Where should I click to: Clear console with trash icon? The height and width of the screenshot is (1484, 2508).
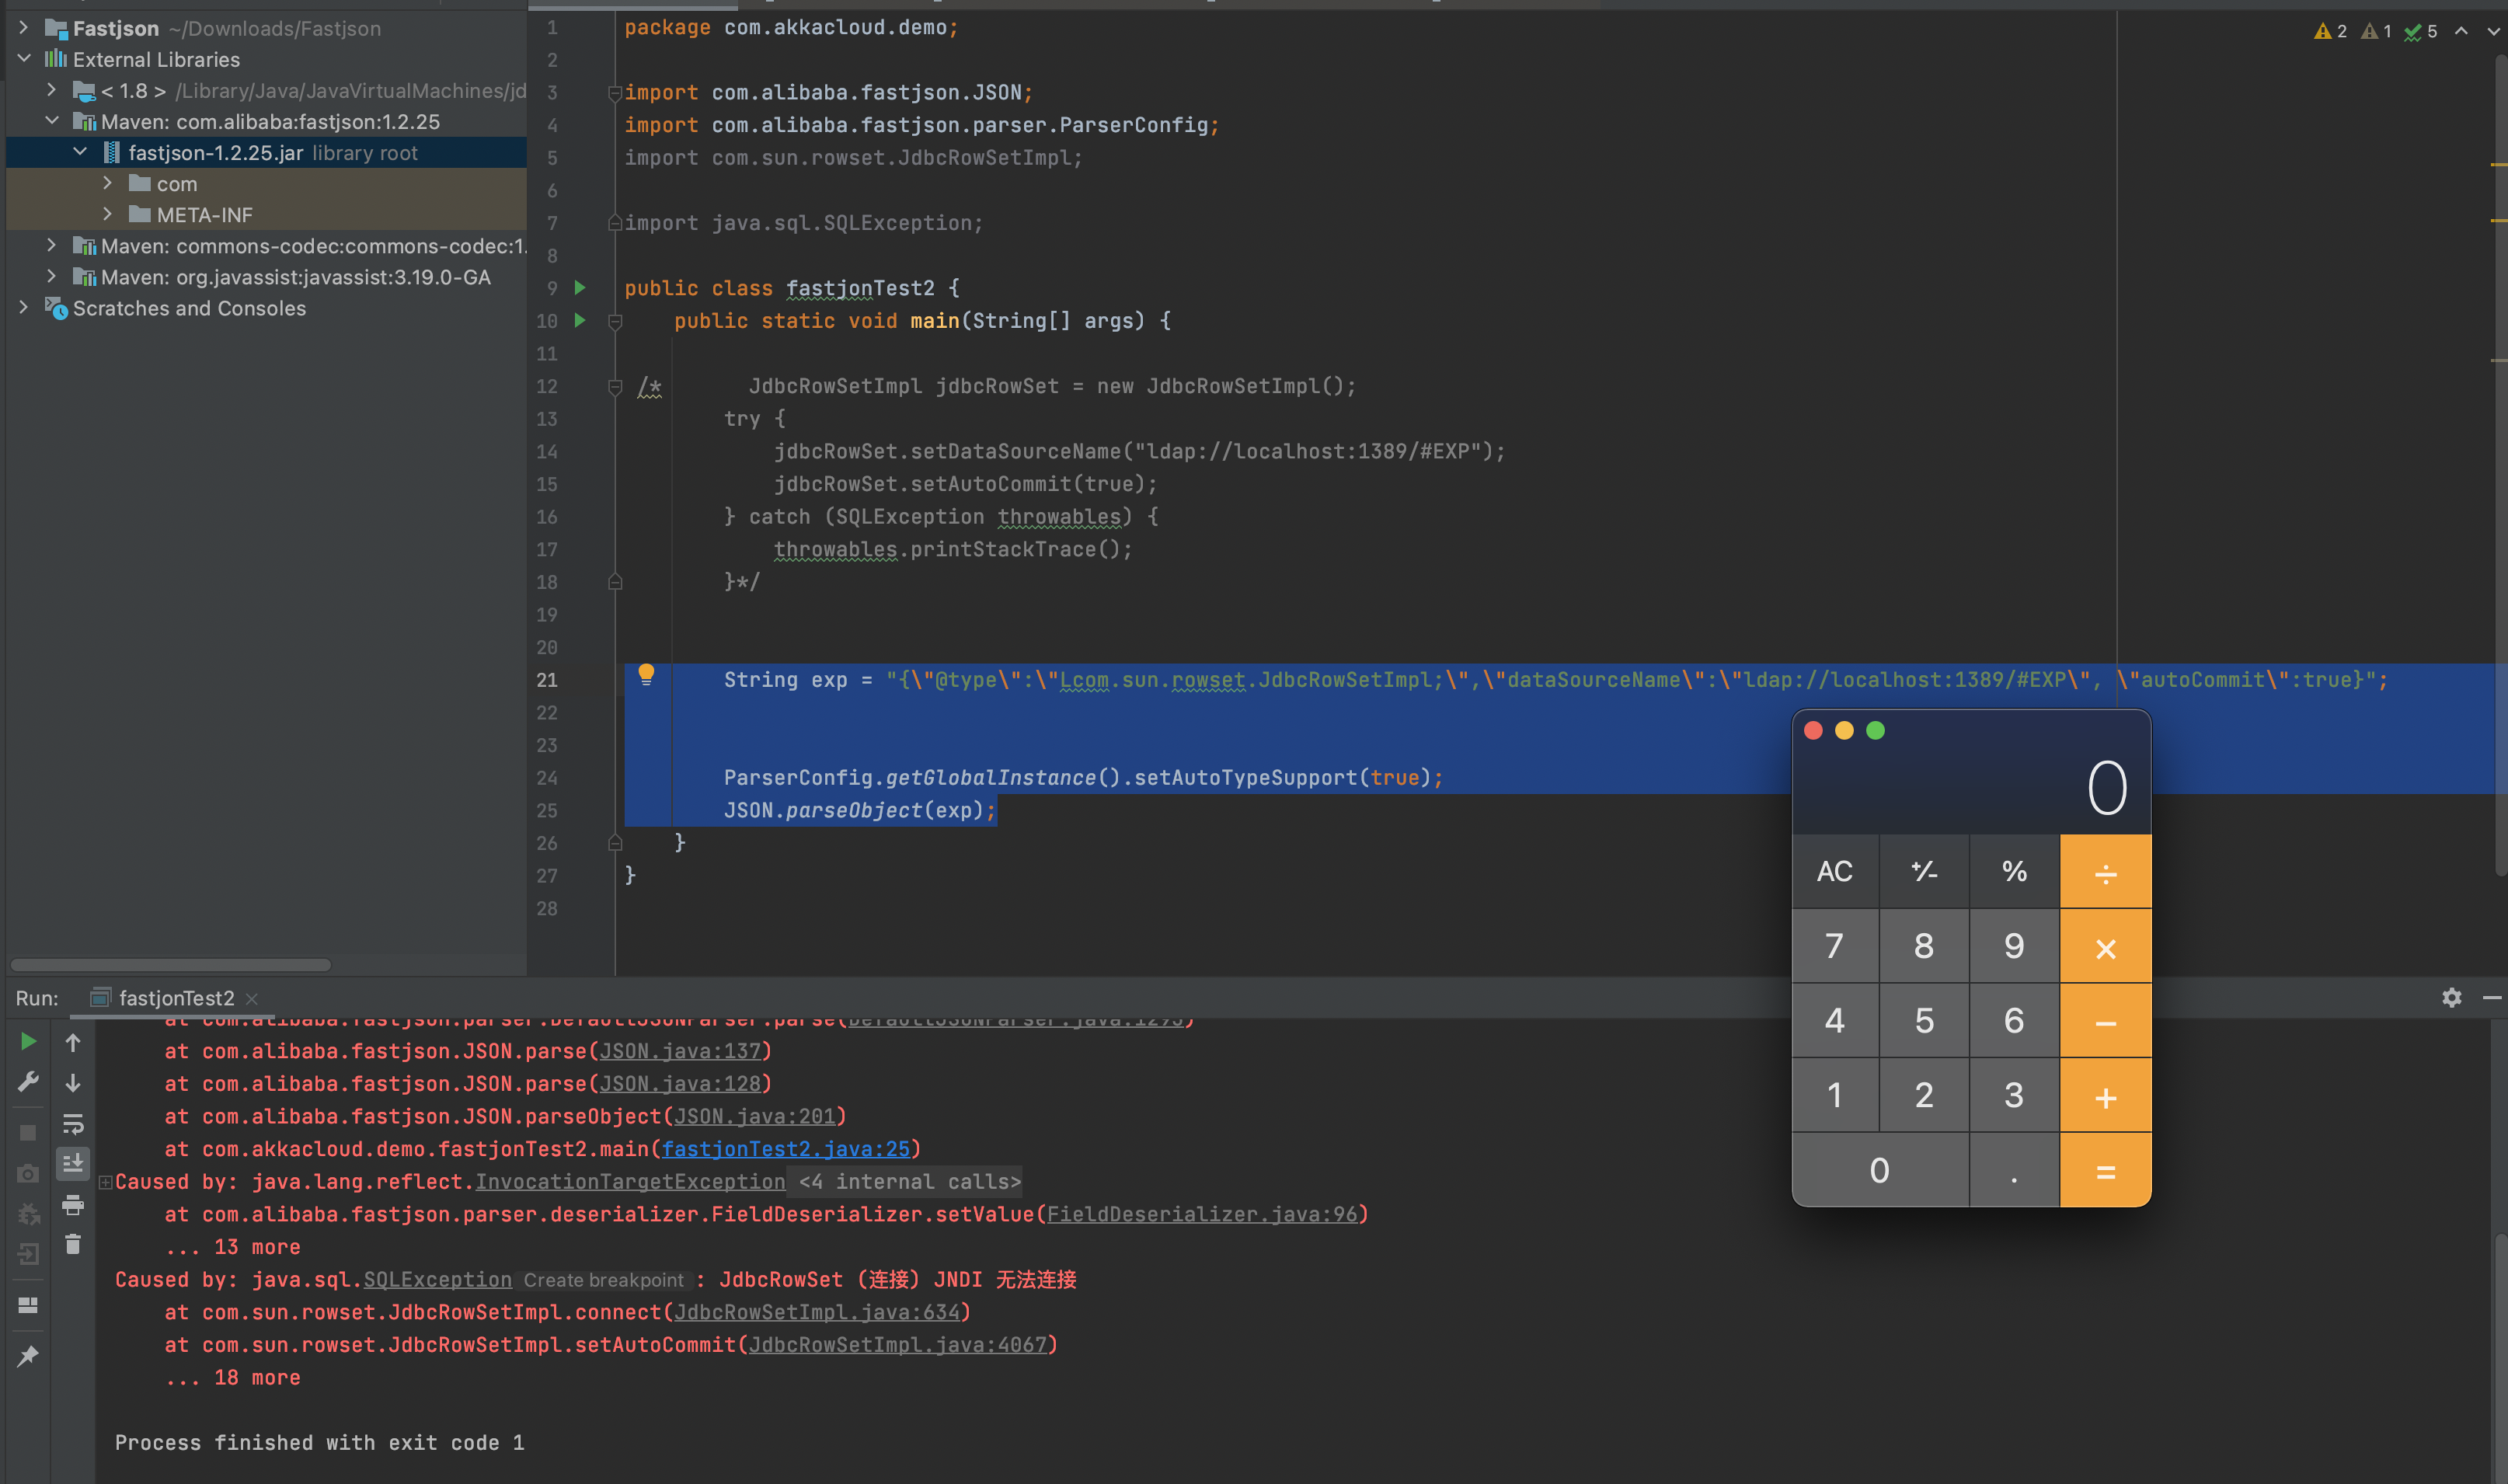(x=73, y=1244)
